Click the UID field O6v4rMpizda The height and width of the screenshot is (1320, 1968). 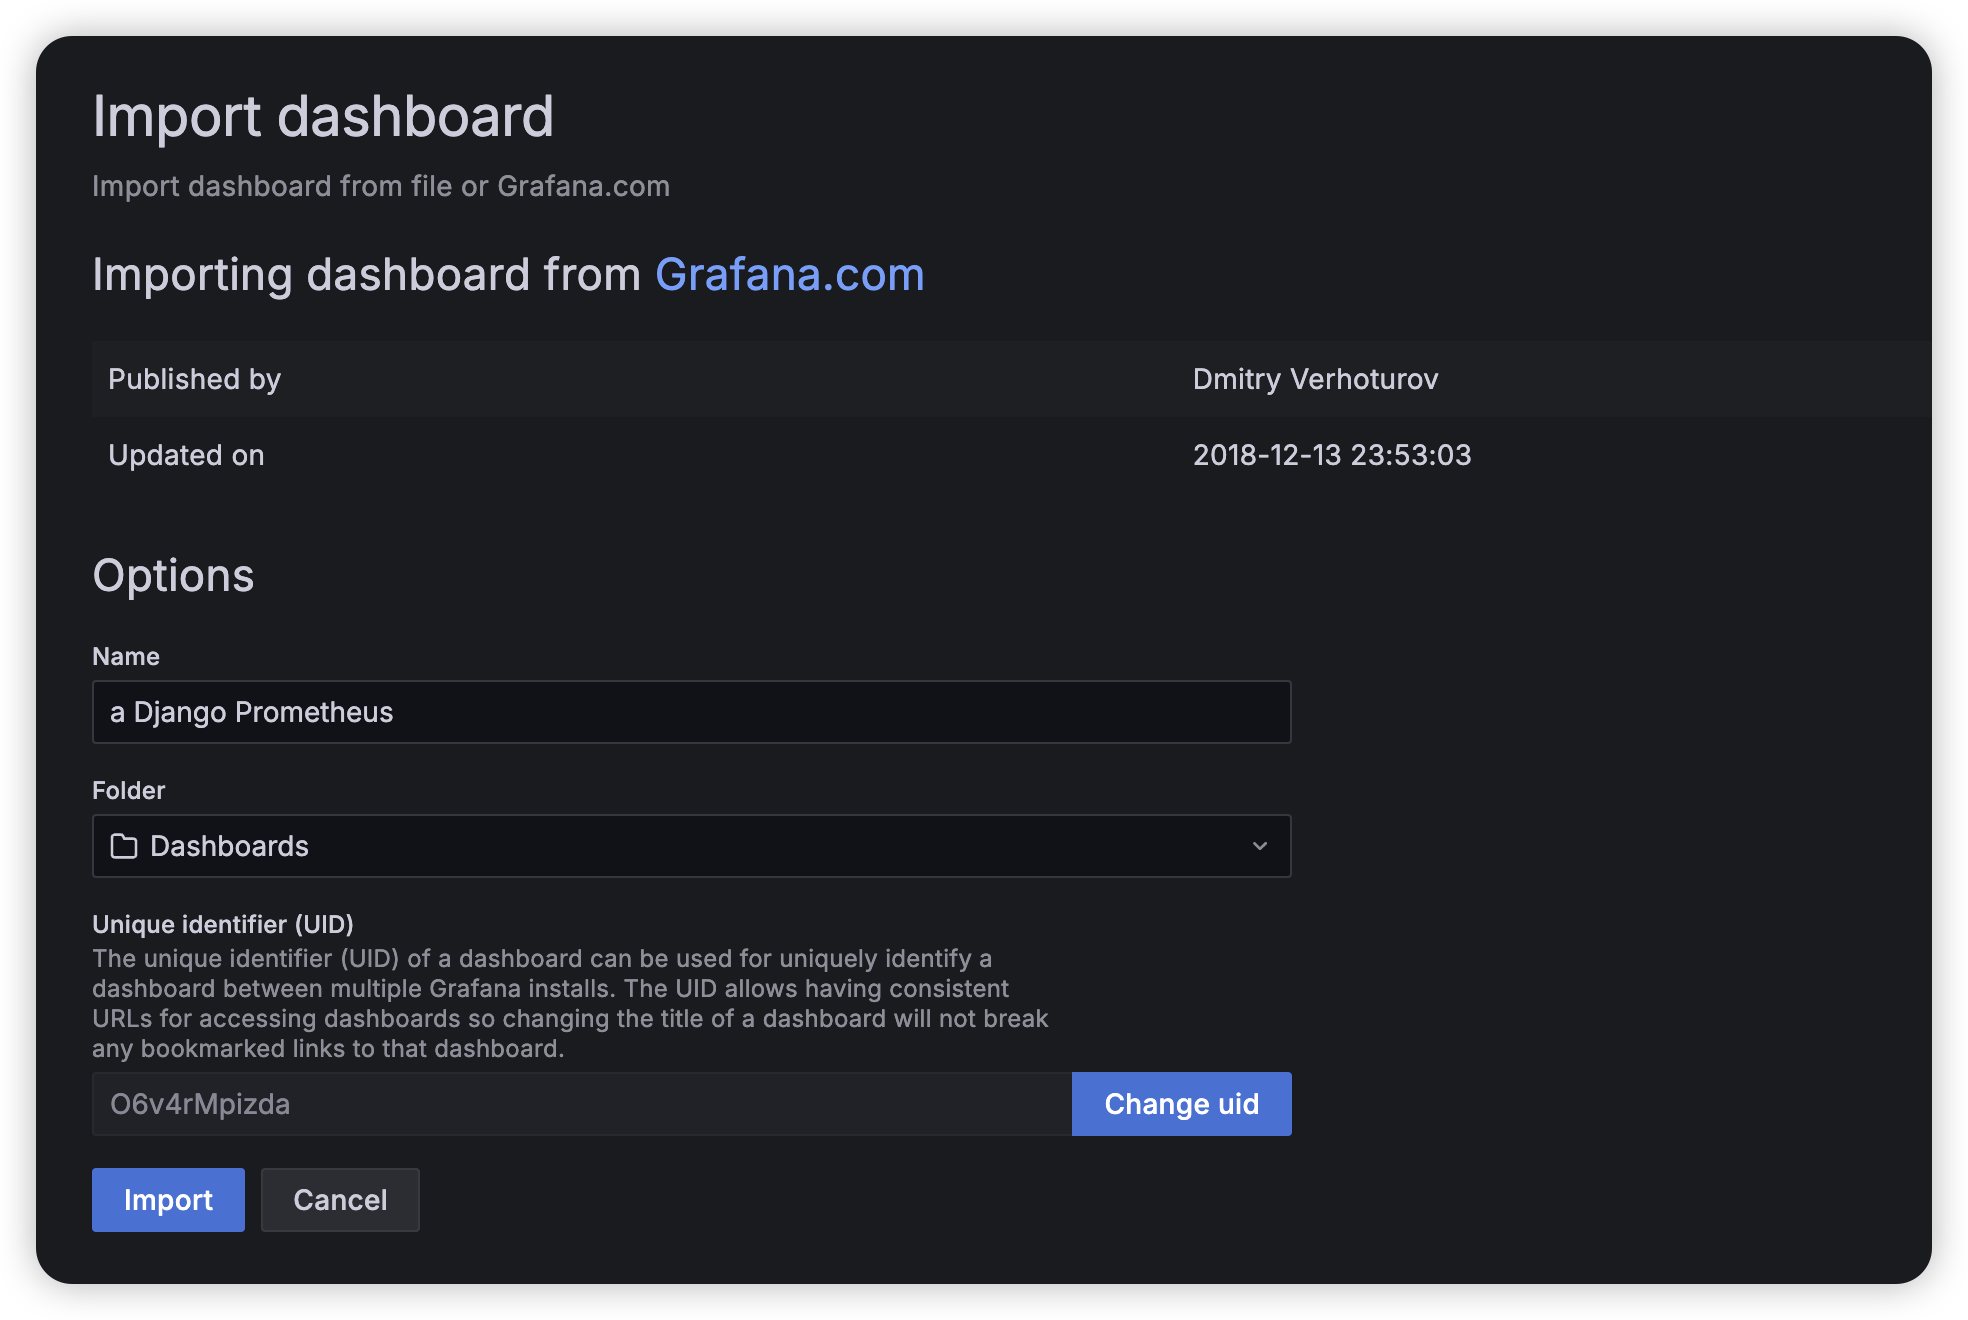[582, 1104]
